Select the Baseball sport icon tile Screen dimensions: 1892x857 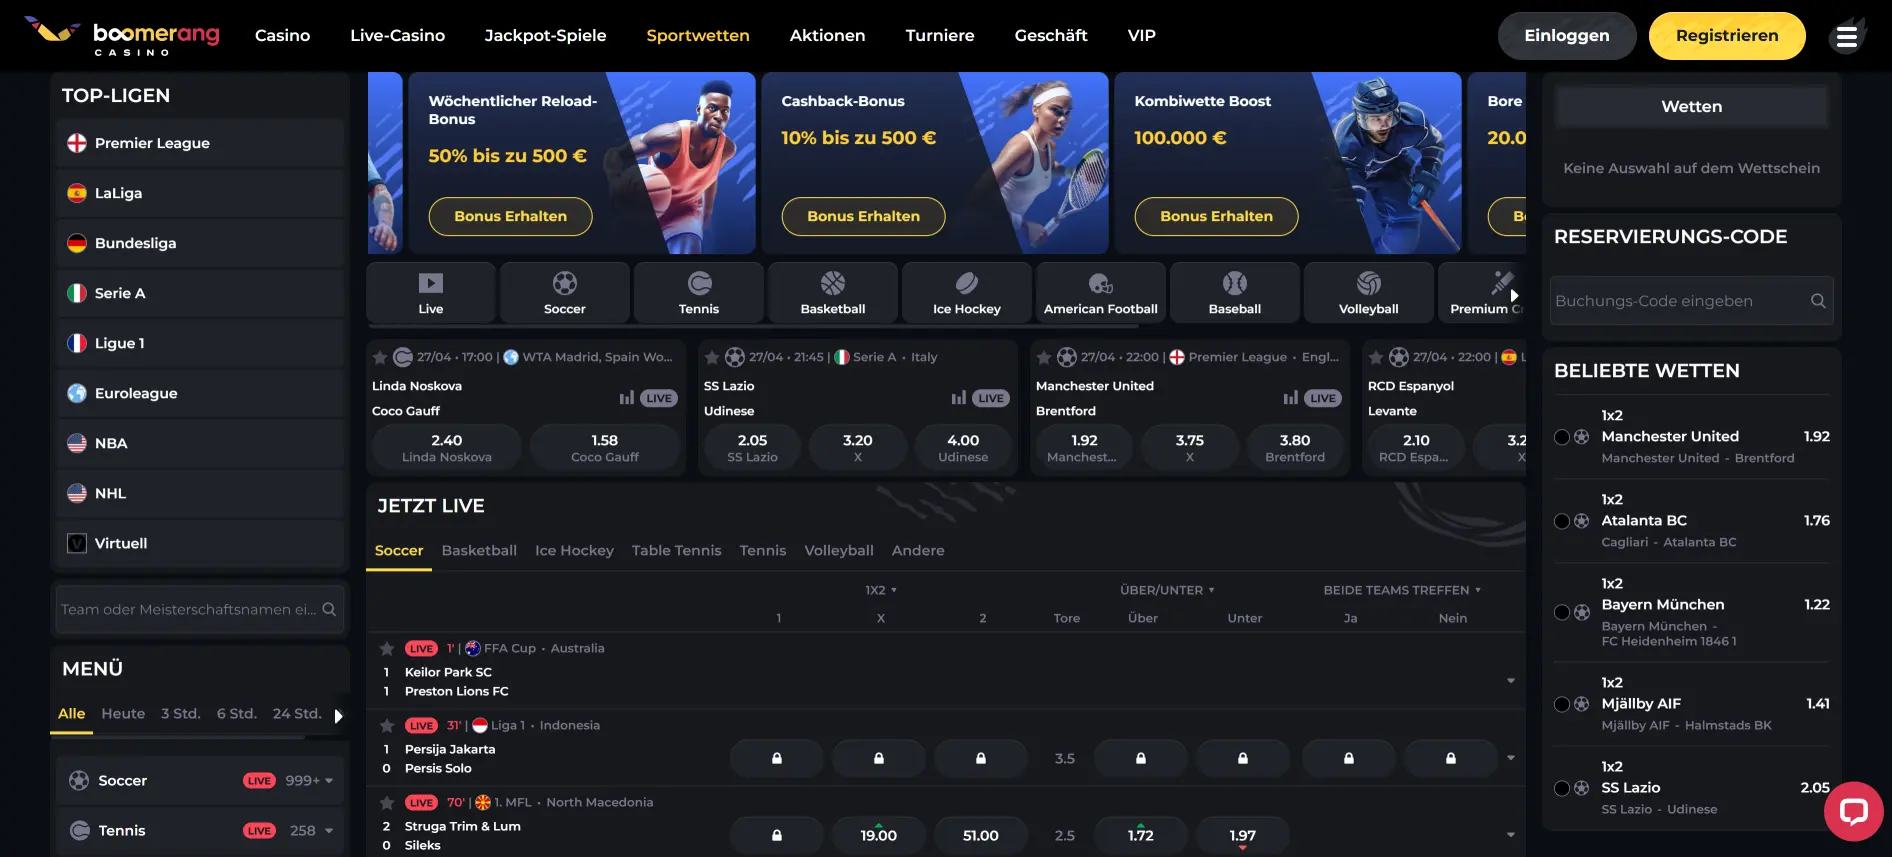[x=1235, y=292]
